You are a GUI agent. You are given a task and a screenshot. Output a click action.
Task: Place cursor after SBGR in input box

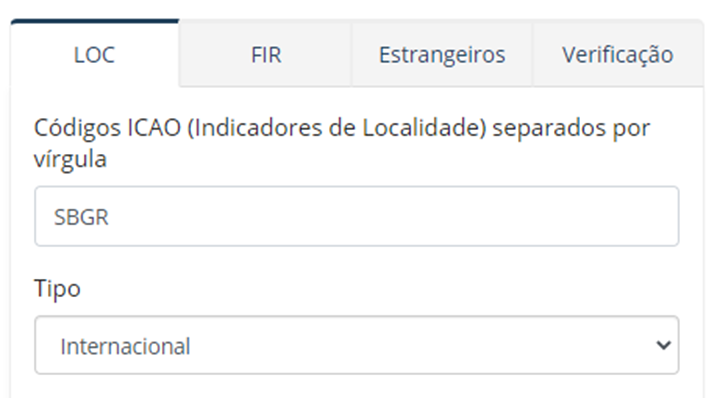pos(112,217)
